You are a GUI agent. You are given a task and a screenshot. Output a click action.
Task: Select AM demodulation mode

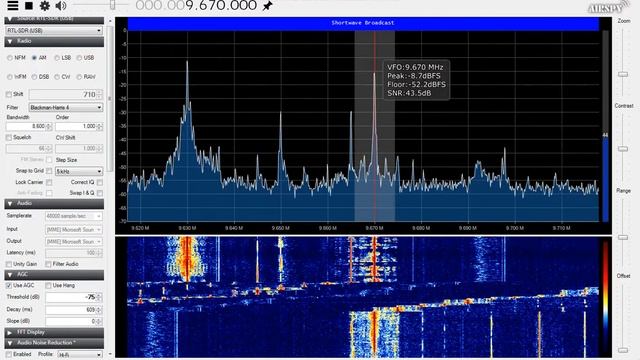pyautogui.click(x=34, y=58)
